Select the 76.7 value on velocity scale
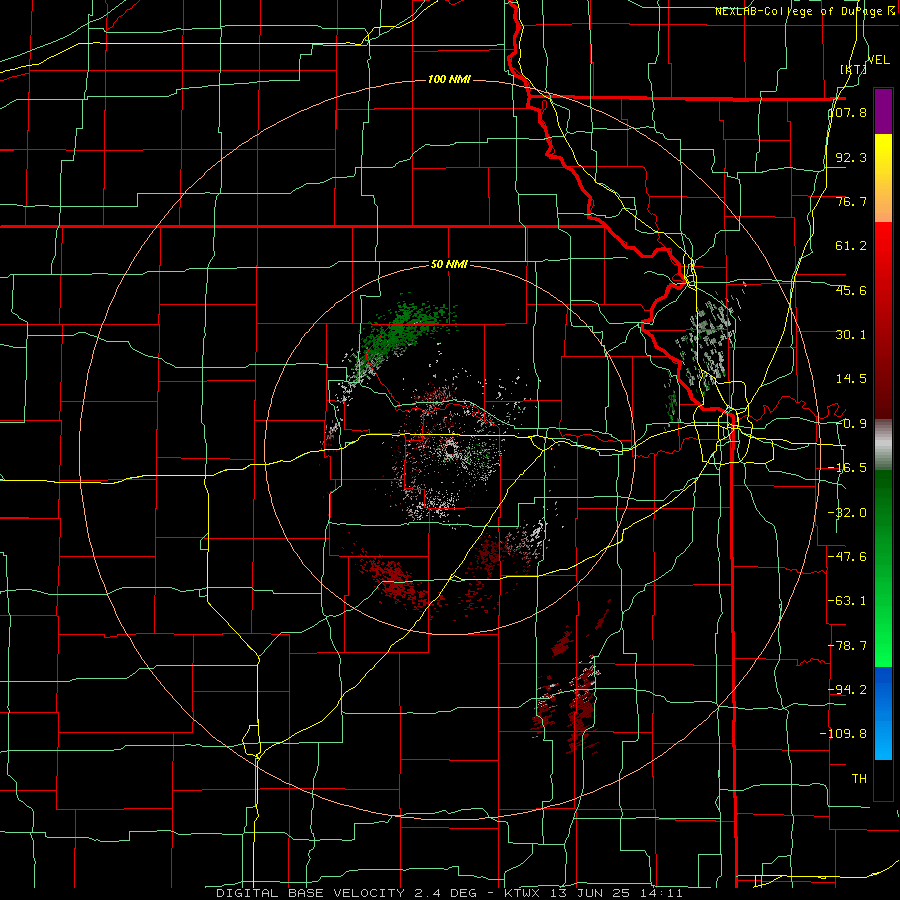 pos(851,201)
